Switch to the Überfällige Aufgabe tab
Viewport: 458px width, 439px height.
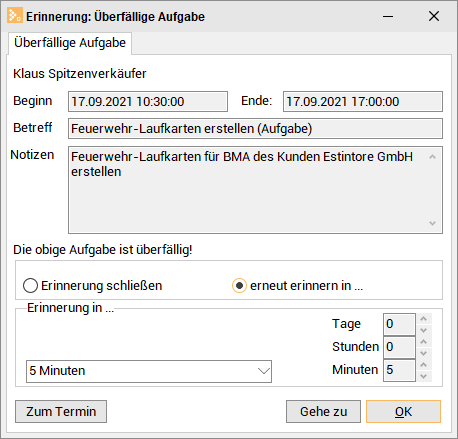pos(70,43)
